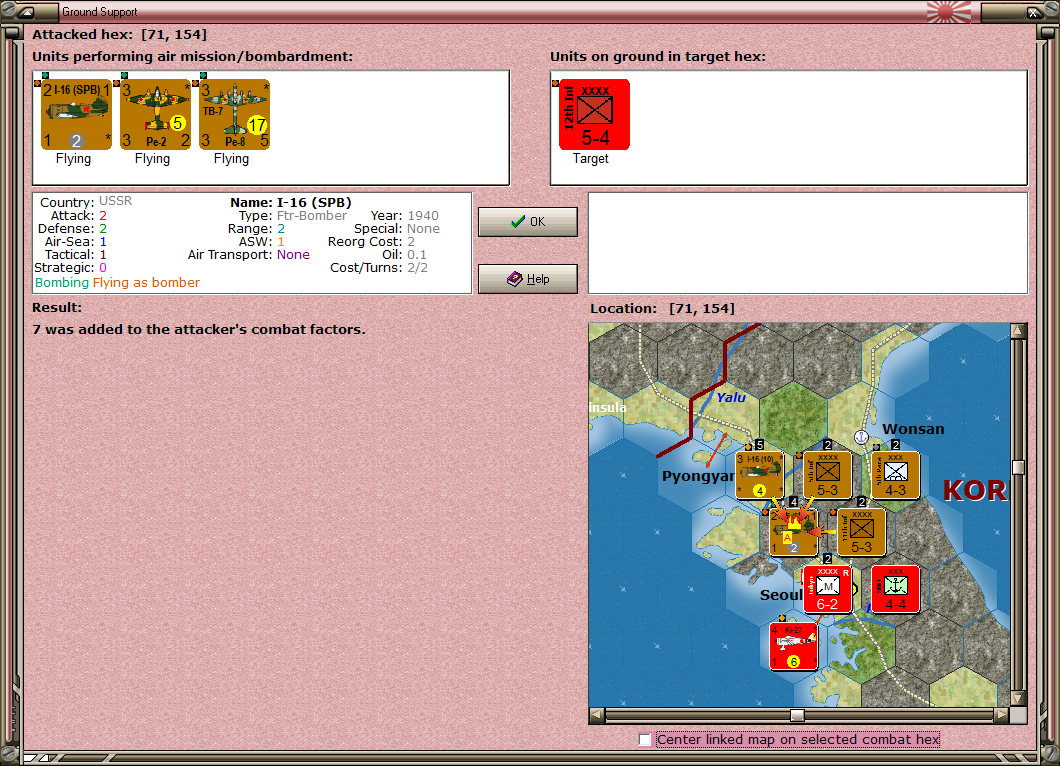Click the attacked hex air counter on map
This screenshot has height=766, width=1060.
tap(793, 532)
